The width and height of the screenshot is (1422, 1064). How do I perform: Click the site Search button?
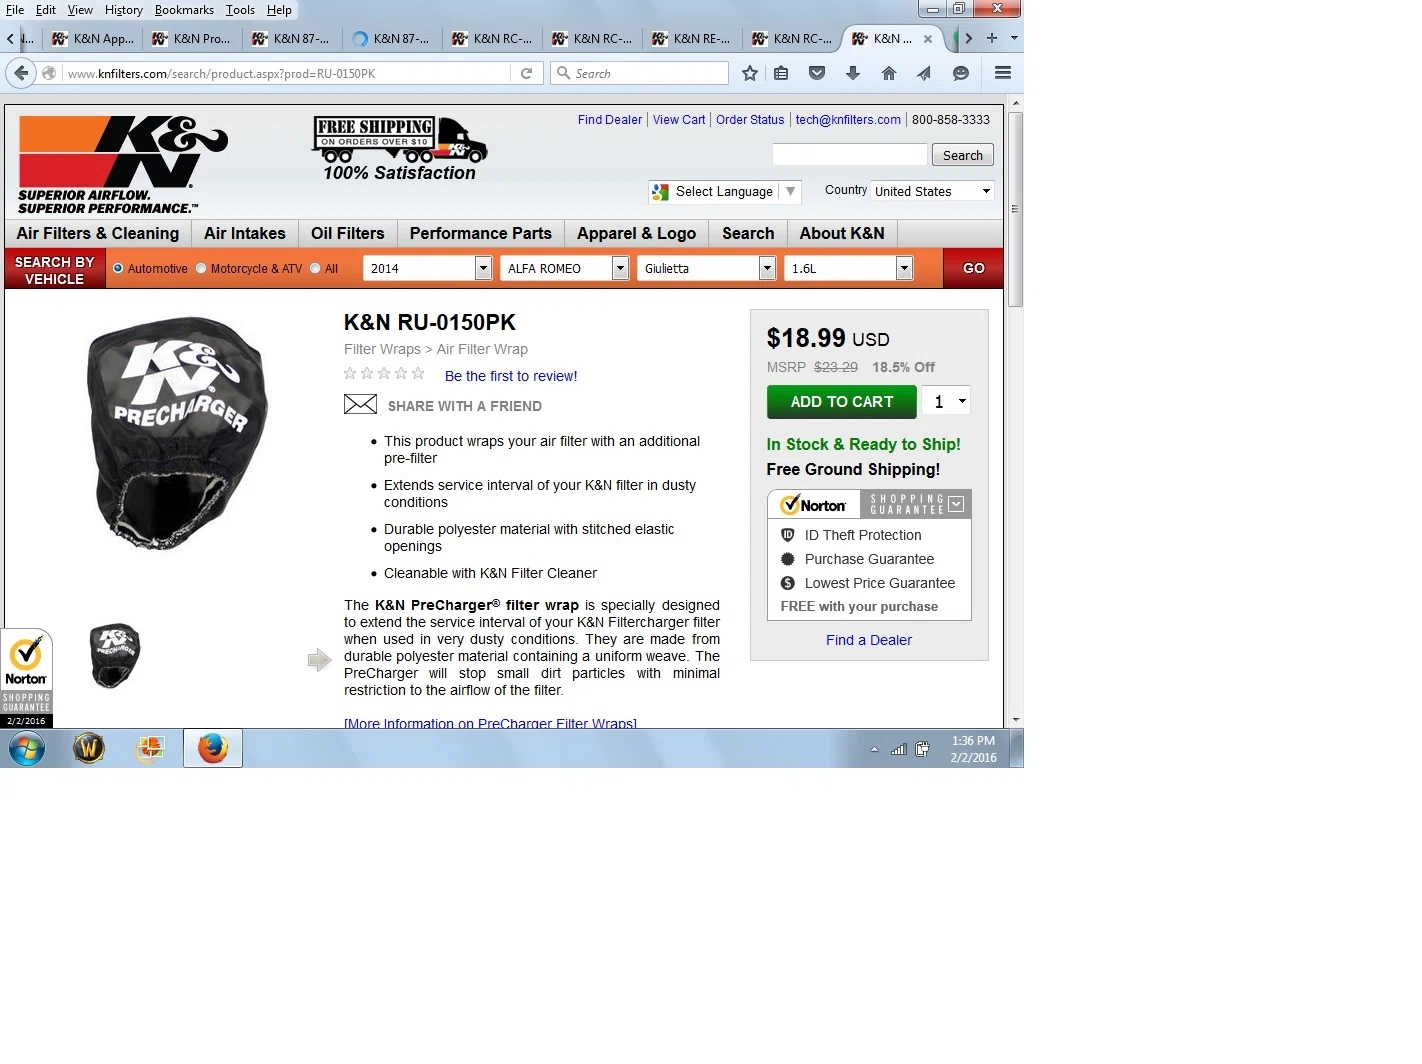click(x=963, y=155)
